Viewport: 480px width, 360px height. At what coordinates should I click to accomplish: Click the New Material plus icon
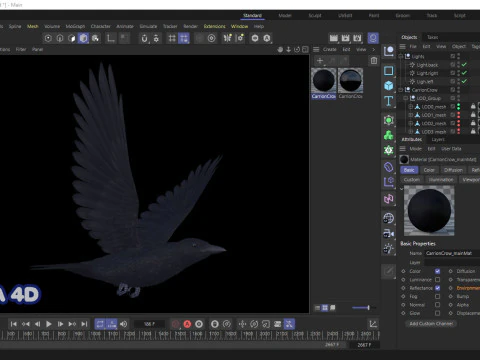click(320, 61)
